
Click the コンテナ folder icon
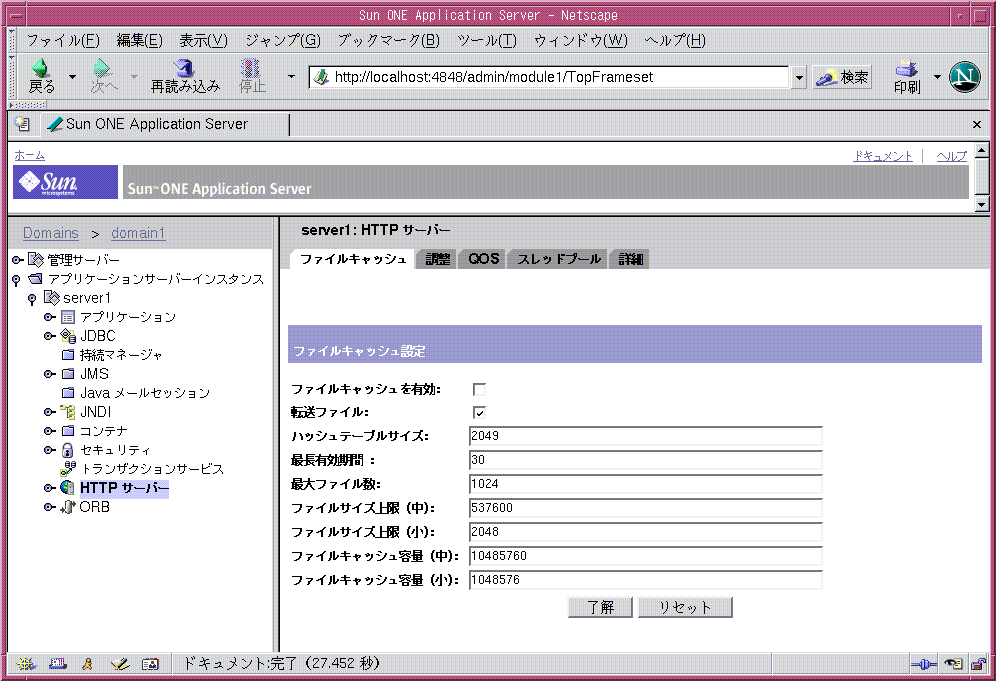coord(68,431)
